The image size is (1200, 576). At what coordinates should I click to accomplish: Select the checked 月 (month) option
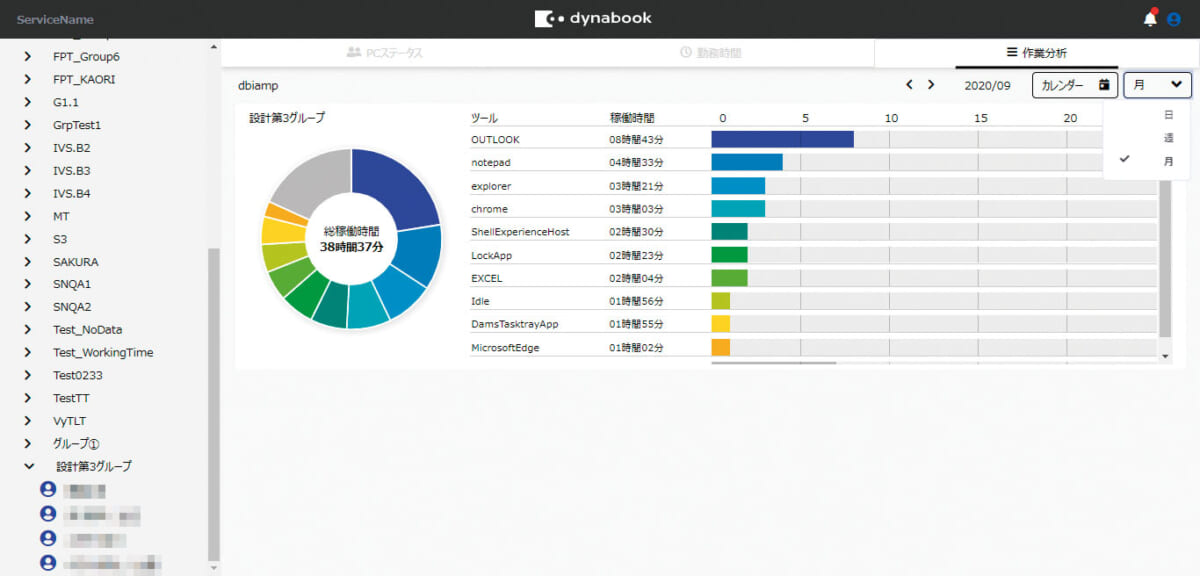coord(1168,161)
